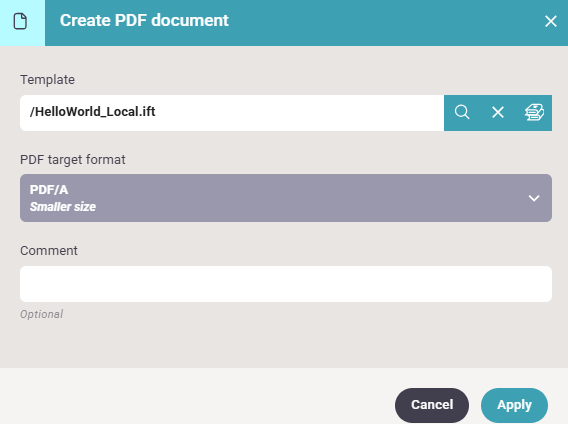
Task: Click the Smaller size subtitle in format selector
Action: coord(63,207)
